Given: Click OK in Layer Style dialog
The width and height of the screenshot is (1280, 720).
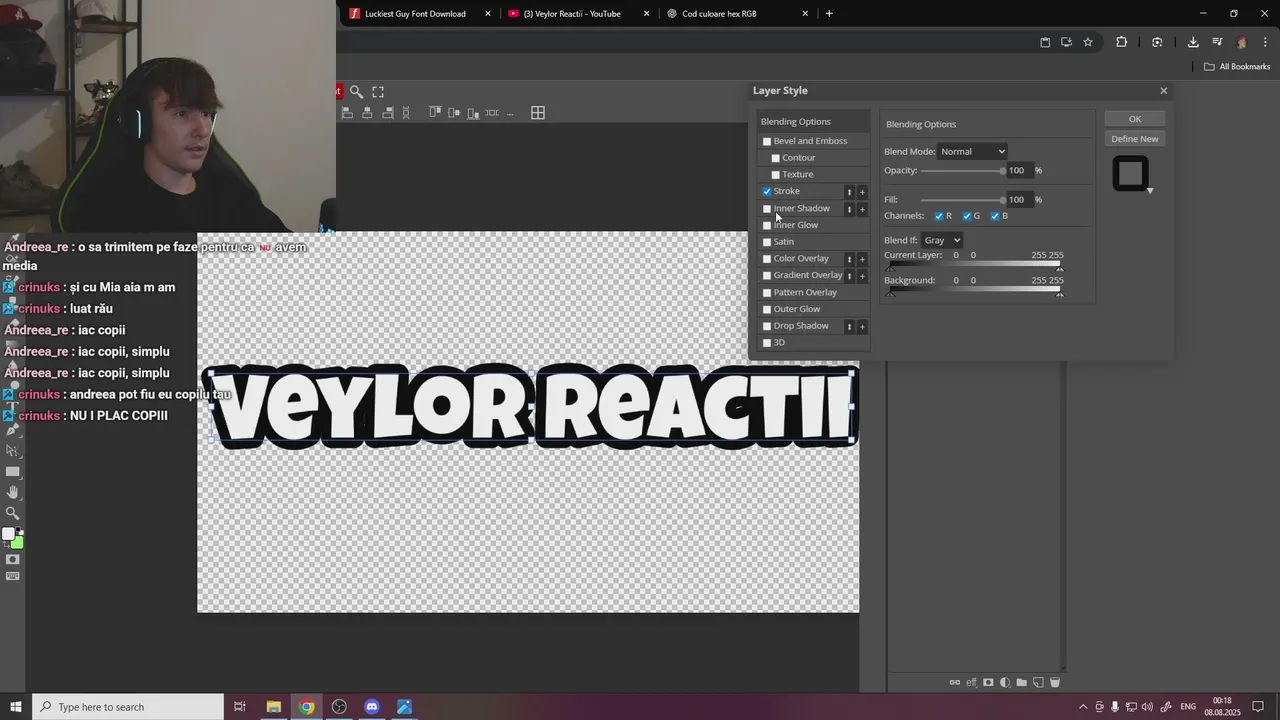Looking at the screenshot, I should (1135, 119).
